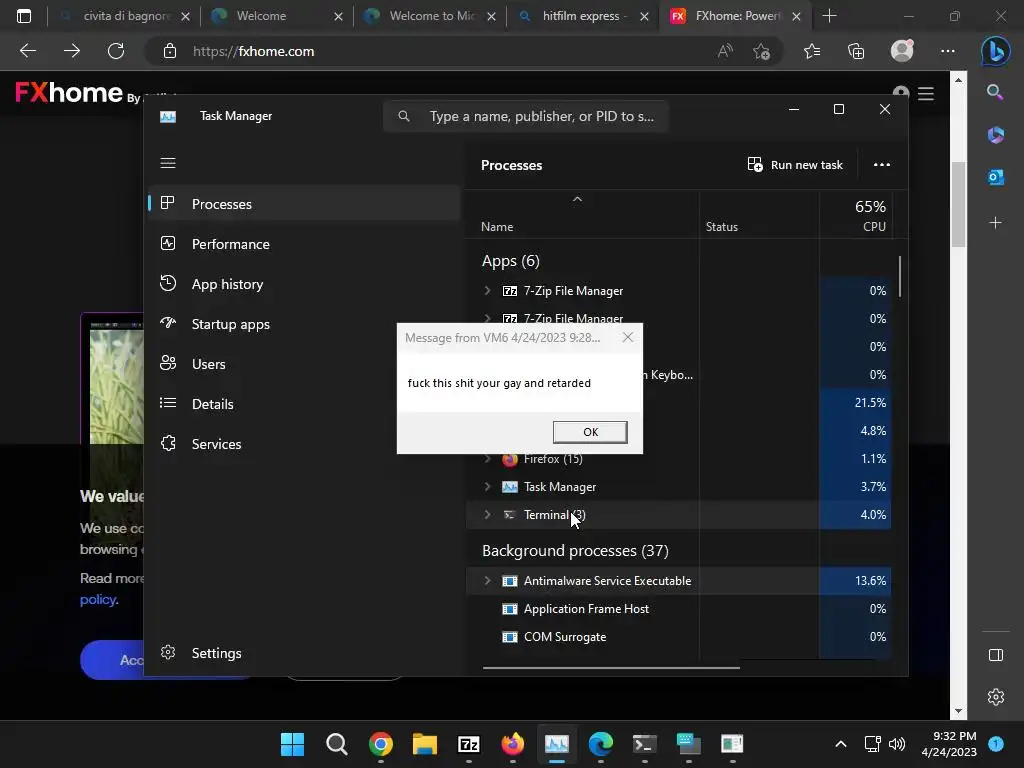Open Firefox from the taskbar
1024x768 pixels.
(x=513, y=744)
